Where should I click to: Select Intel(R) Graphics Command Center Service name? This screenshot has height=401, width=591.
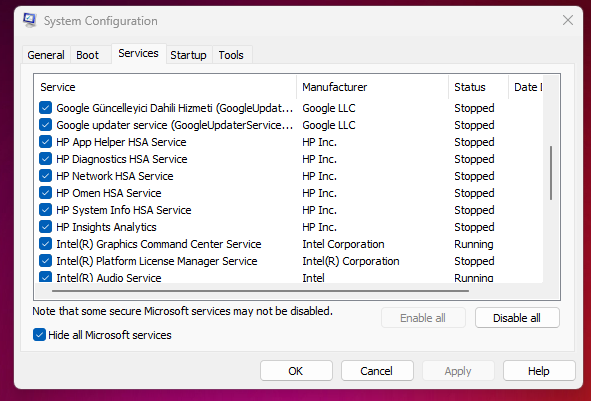click(x=159, y=244)
